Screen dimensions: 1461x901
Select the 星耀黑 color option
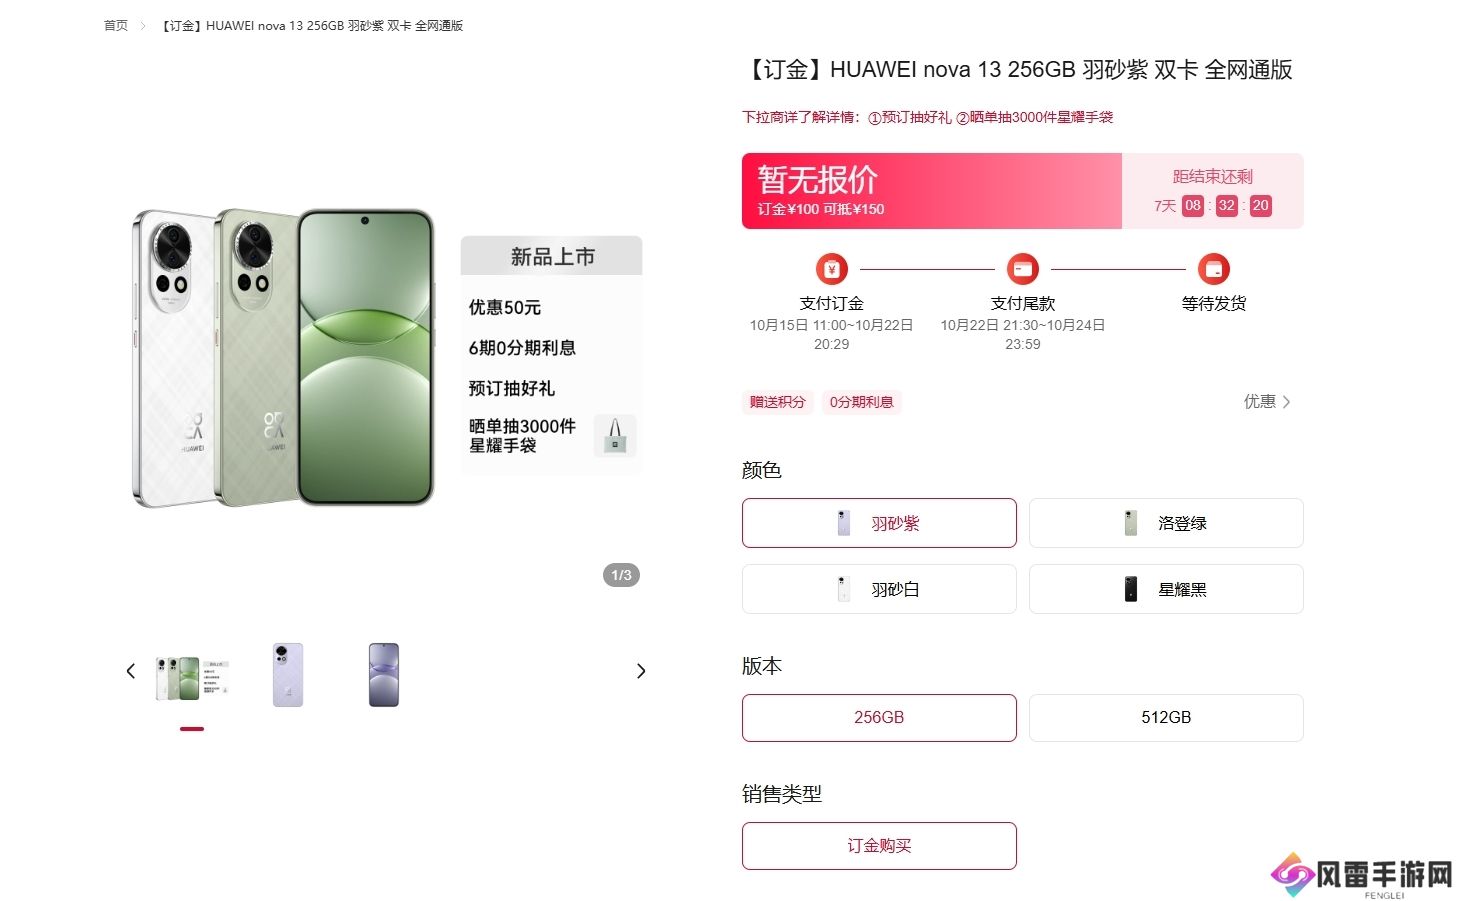click(x=1166, y=589)
